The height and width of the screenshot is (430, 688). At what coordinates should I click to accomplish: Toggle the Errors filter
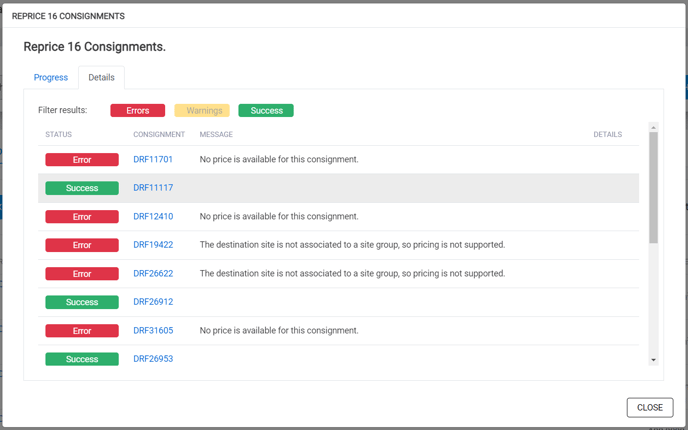[138, 111]
